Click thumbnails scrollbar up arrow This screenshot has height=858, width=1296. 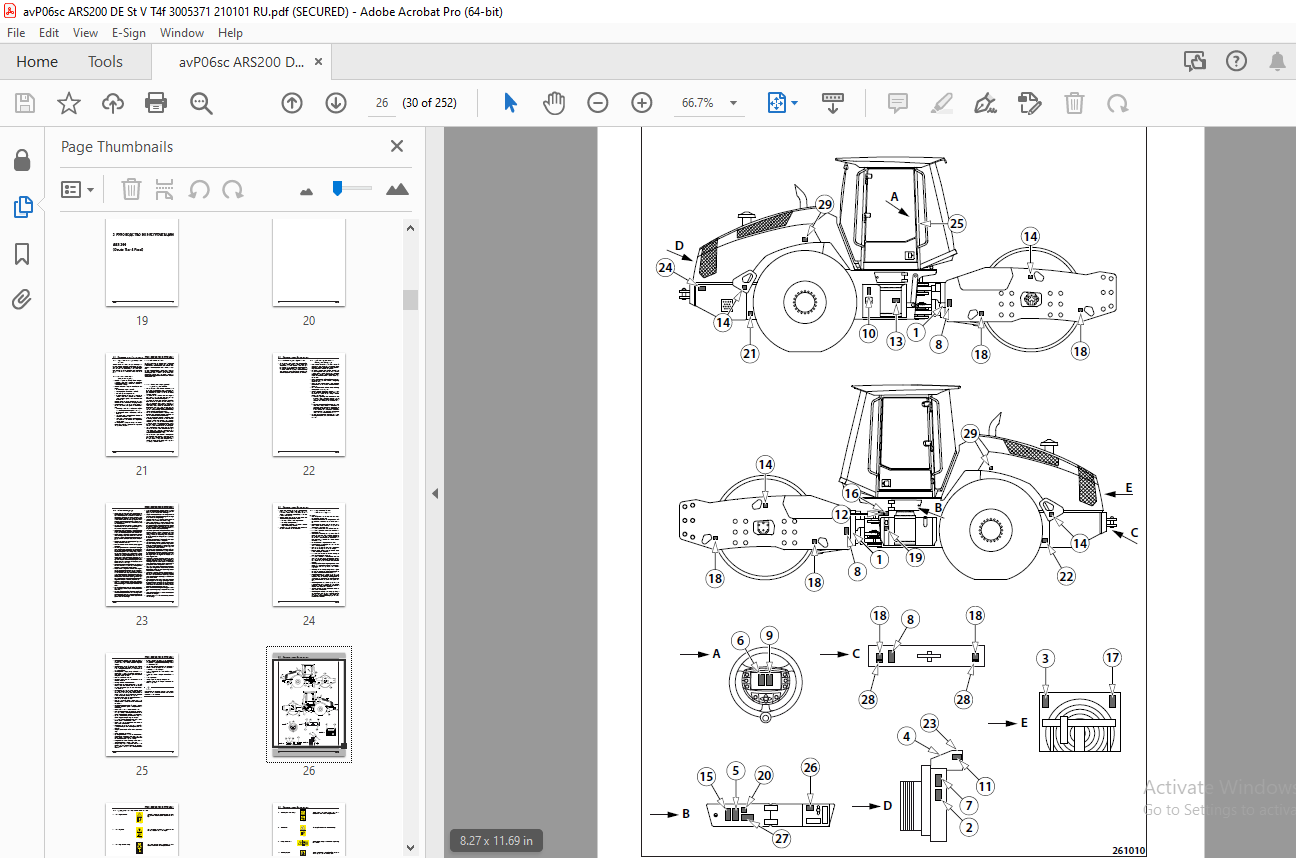click(410, 228)
